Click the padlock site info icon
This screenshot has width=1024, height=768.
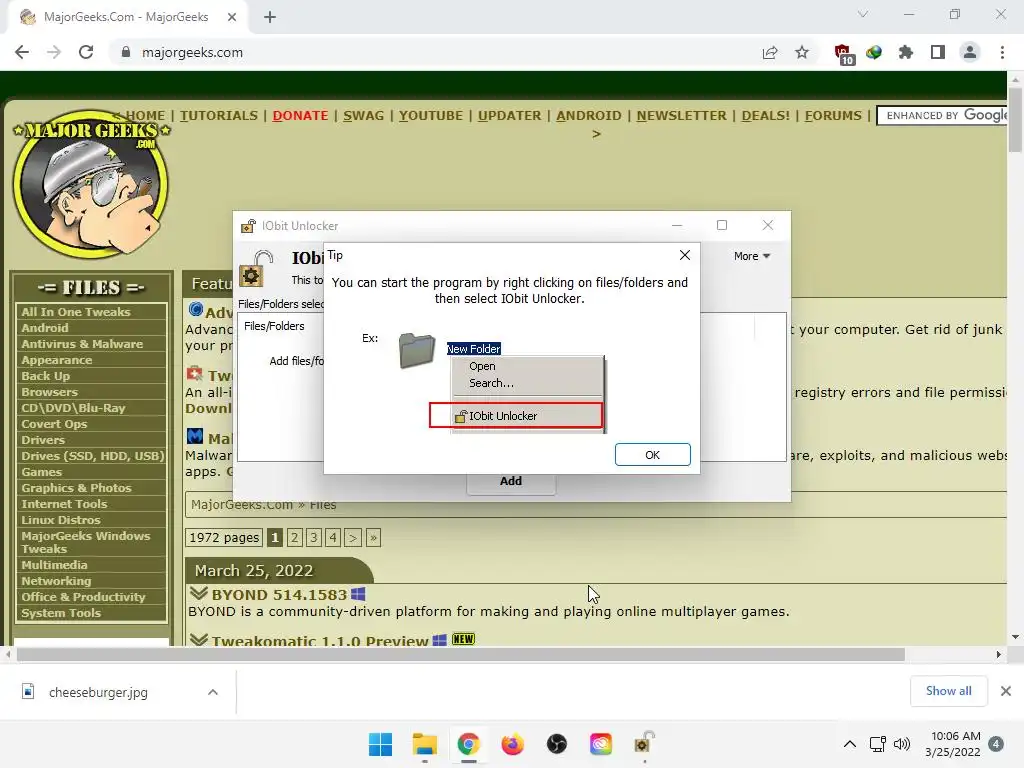tap(126, 52)
